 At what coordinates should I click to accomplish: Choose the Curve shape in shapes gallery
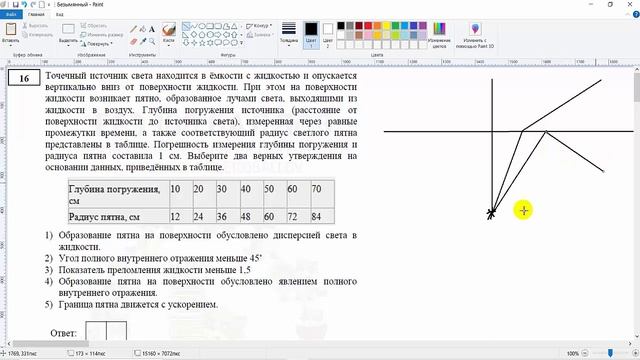pyautogui.click(x=194, y=26)
